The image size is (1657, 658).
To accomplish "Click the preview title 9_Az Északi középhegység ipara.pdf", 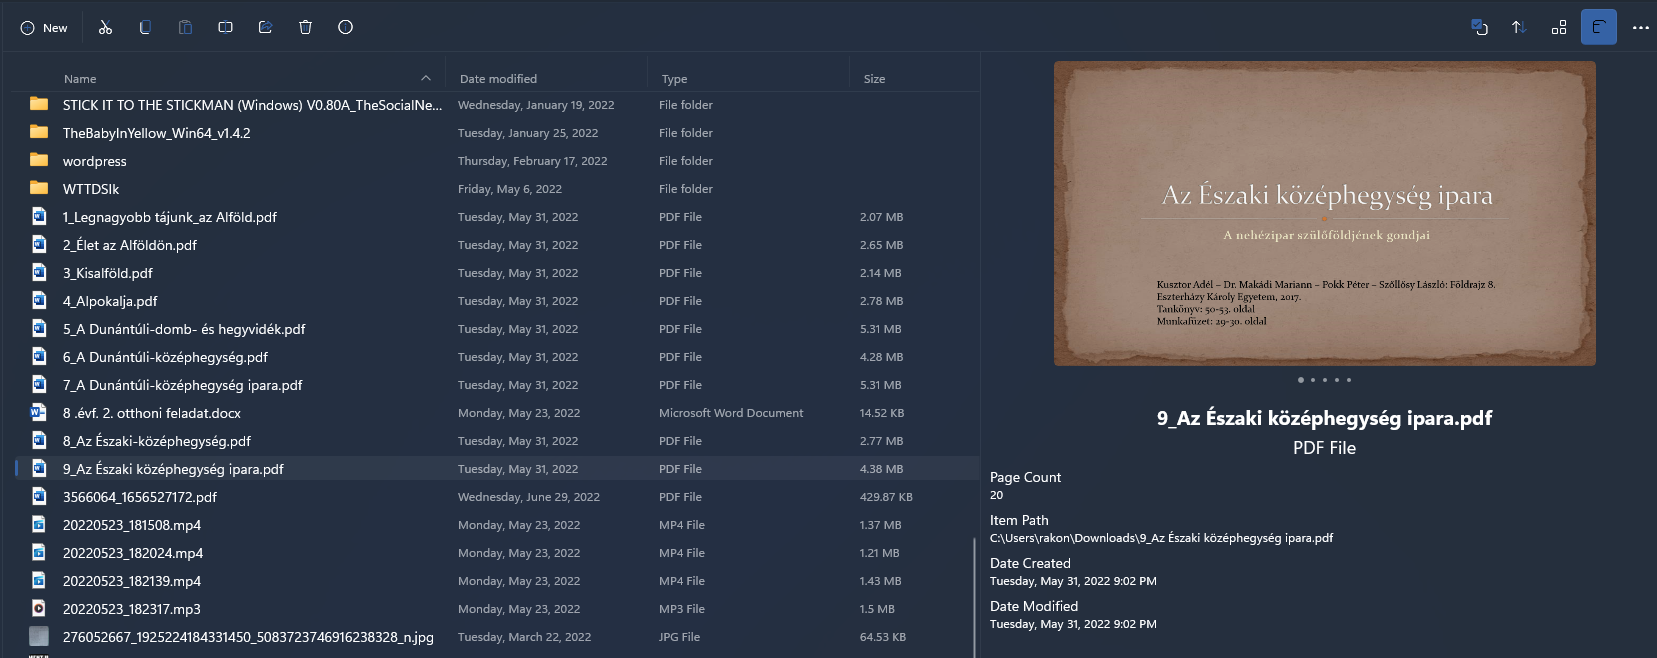I will pos(1325,418).
